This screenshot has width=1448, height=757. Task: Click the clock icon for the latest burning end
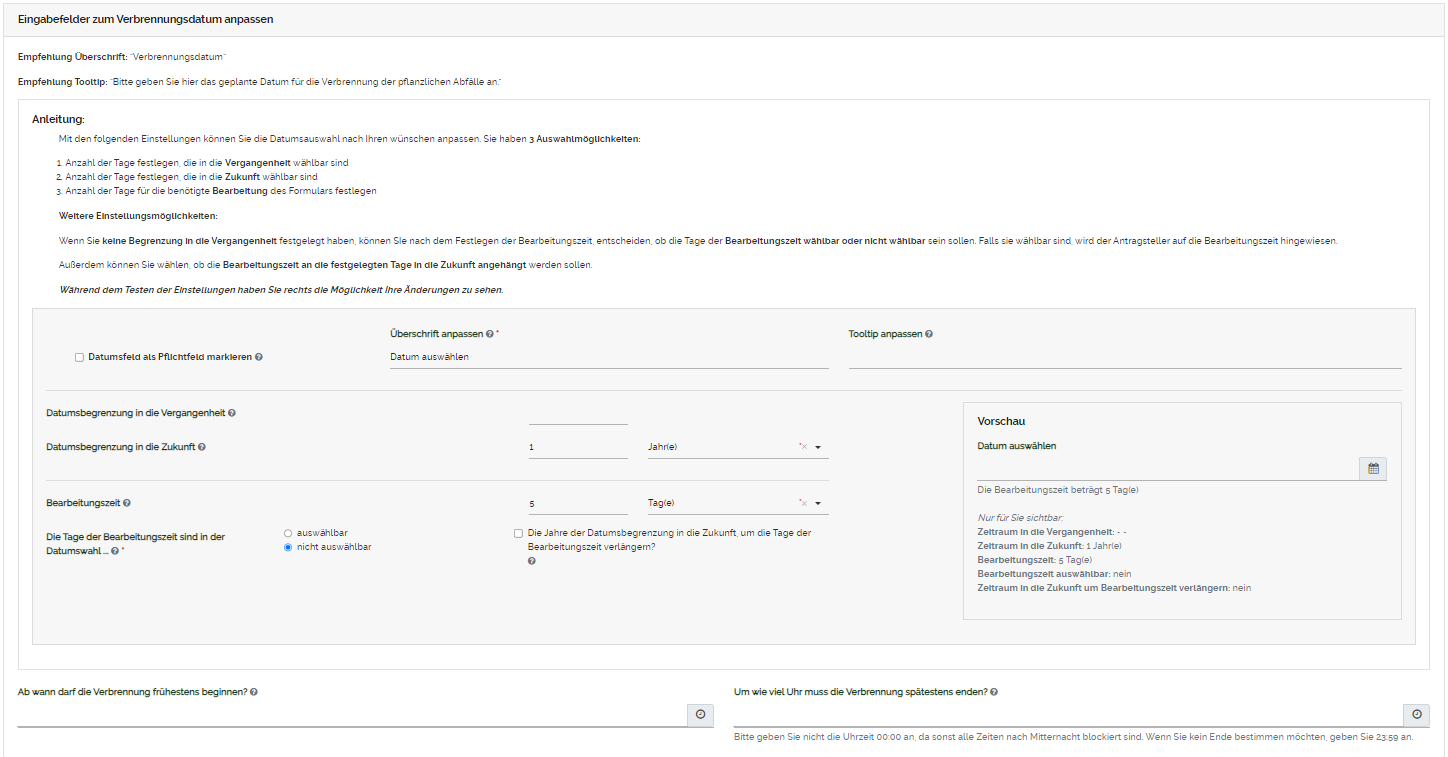[x=1416, y=714]
